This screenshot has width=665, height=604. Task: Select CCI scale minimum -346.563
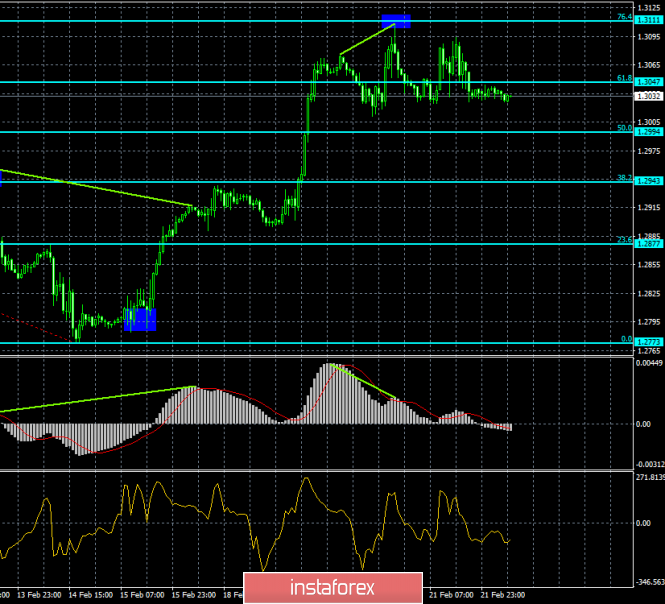pyautogui.click(x=650, y=582)
